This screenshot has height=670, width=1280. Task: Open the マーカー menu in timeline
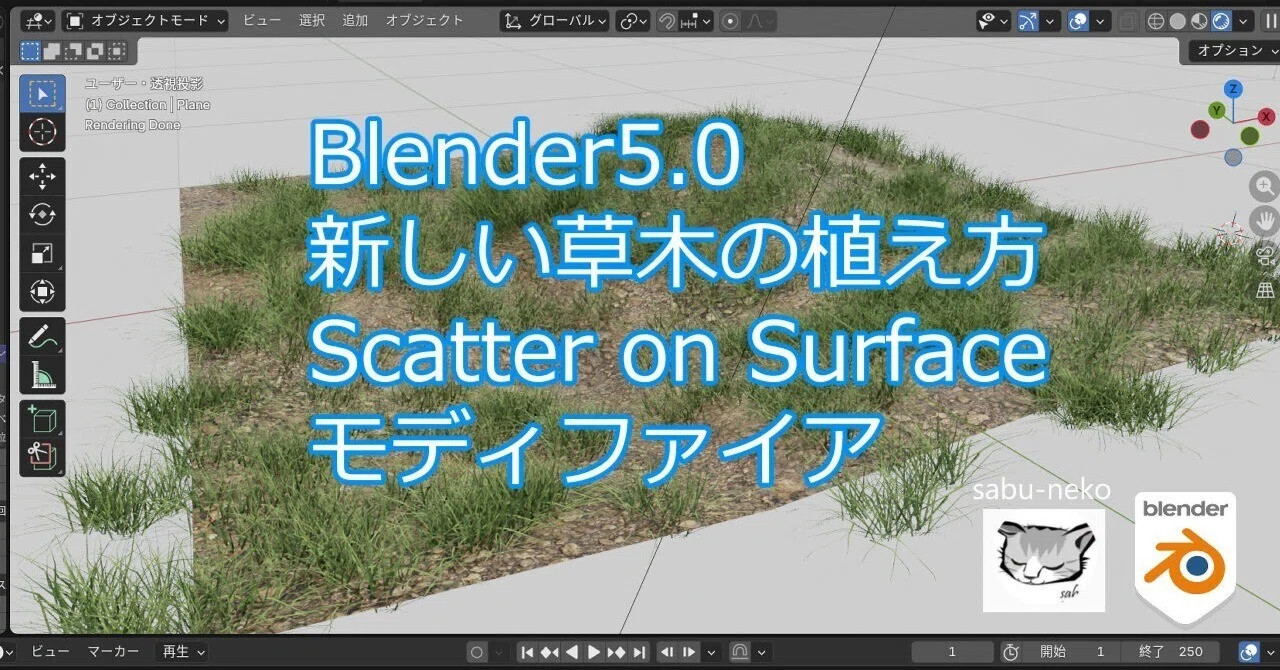(113, 652)
